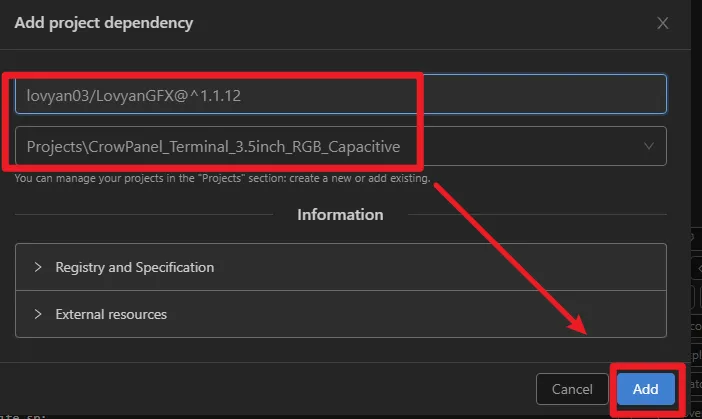The image size is (702, 419).
Task: Click the chevron beside Registry and Specification
Action: 38,267
